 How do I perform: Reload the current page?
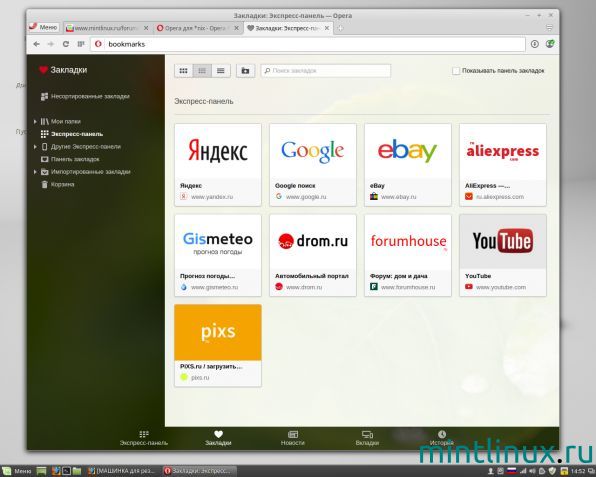click(65, 44)
